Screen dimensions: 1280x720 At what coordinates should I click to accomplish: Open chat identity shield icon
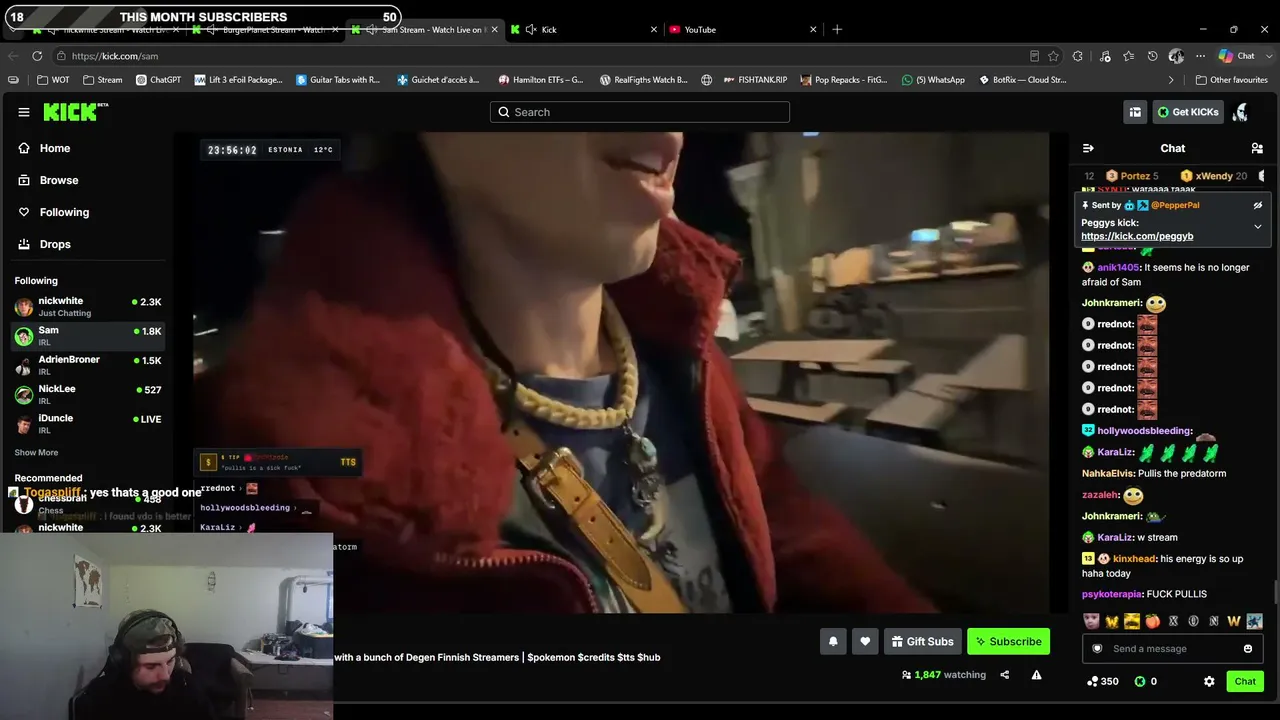(1097, 649)
